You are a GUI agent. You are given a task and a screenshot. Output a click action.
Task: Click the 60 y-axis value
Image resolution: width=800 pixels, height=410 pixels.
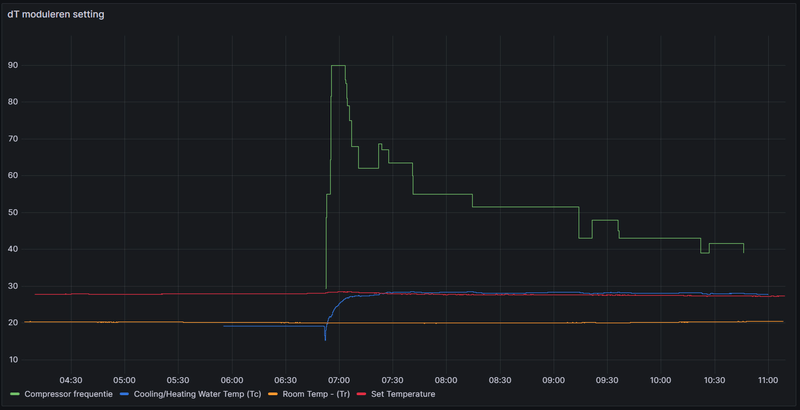click(x=13, y=175)
